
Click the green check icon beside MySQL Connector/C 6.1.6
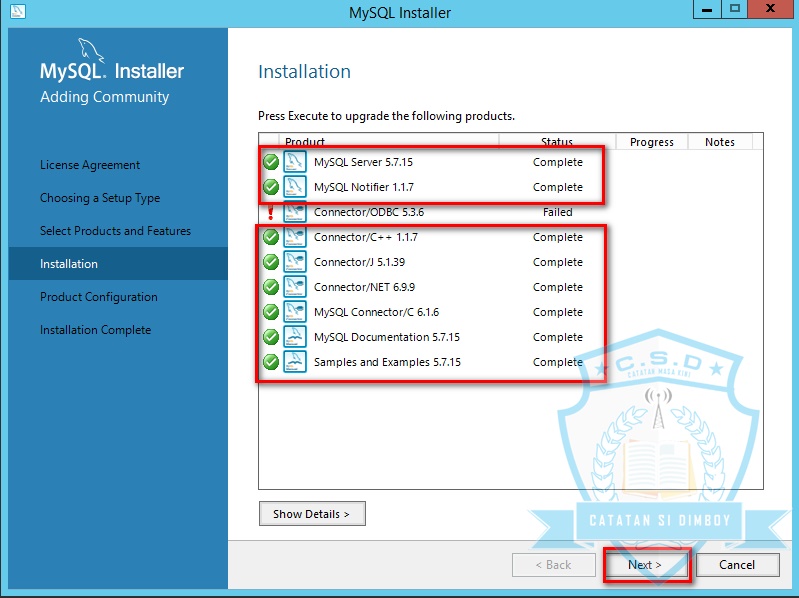(x=271, y=312)
